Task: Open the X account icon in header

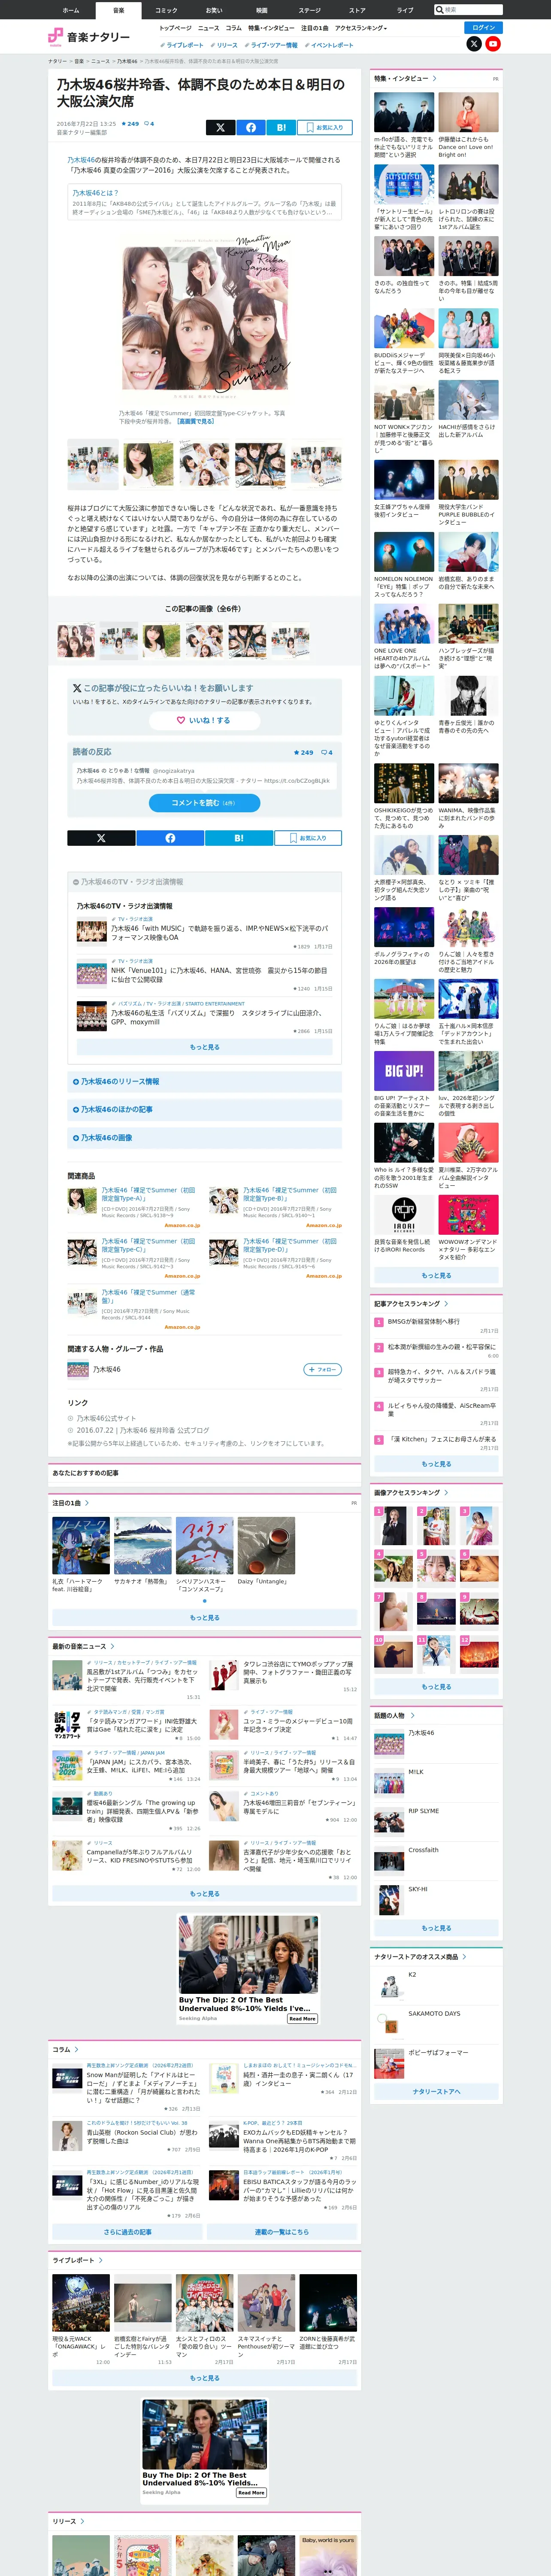Action: [474, 44]
